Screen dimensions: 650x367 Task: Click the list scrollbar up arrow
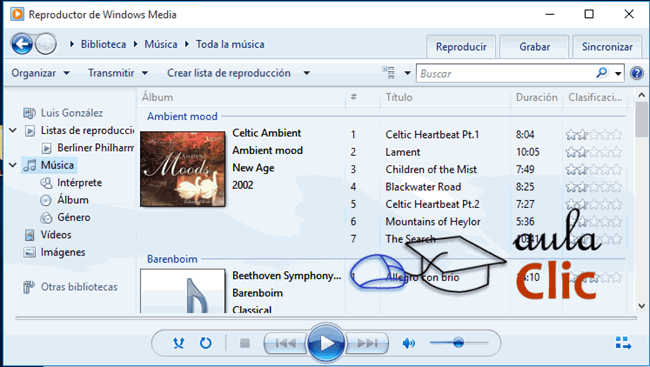642,95
